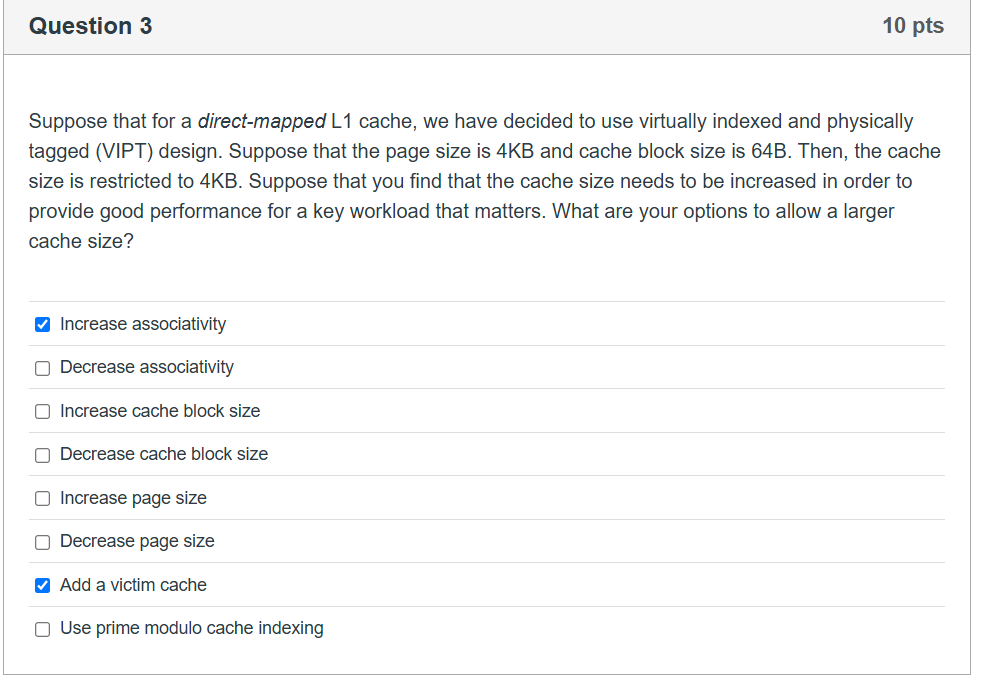Viewport: 987px width, 687px height.
Task: Check the prime modulo cache indexing box
Action: pyautogui.click(x=42, y=629)
